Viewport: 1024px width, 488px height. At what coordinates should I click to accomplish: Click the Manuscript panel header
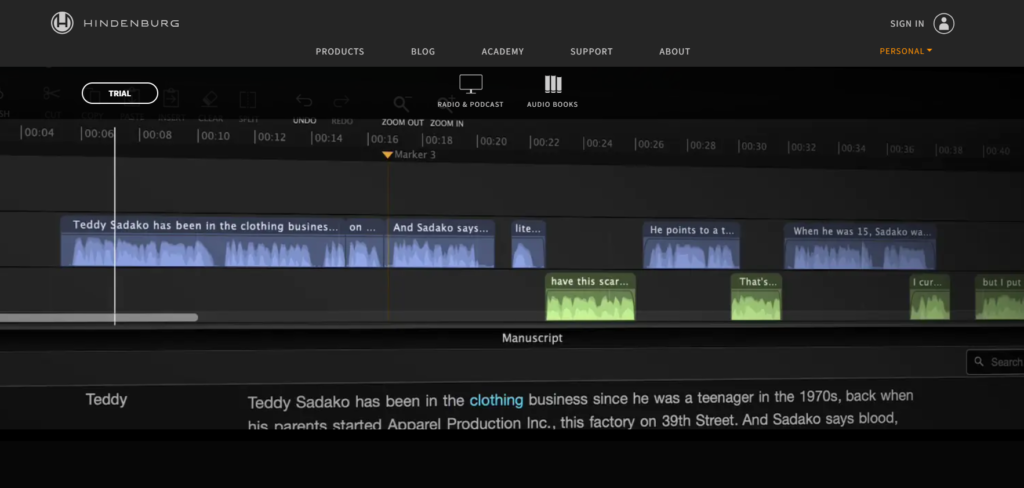(532, 338)
